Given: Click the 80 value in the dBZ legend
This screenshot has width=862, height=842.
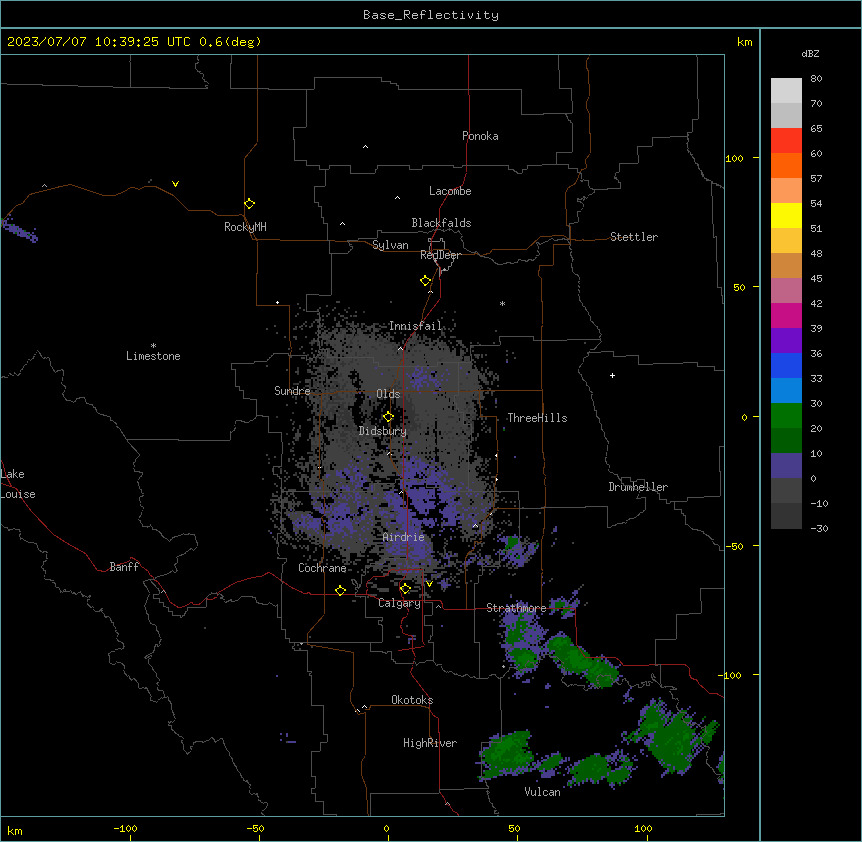Looking at the screenshot, I should click(816, 79).
